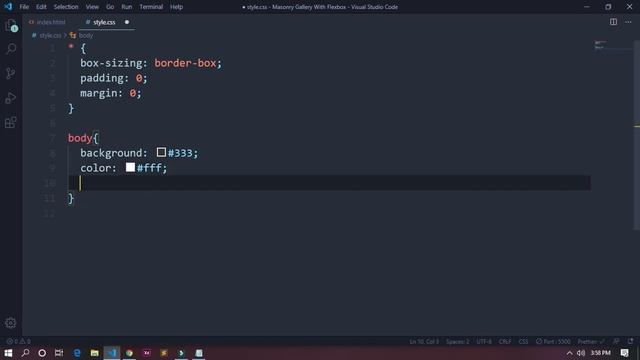
Task: Open the Terminal menu
Action: pyautogui.click(x=151, y=7)
